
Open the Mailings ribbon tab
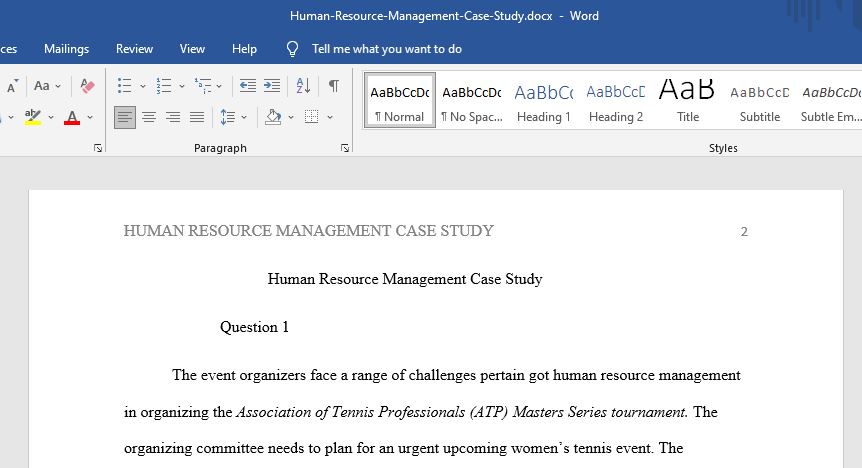67,49
